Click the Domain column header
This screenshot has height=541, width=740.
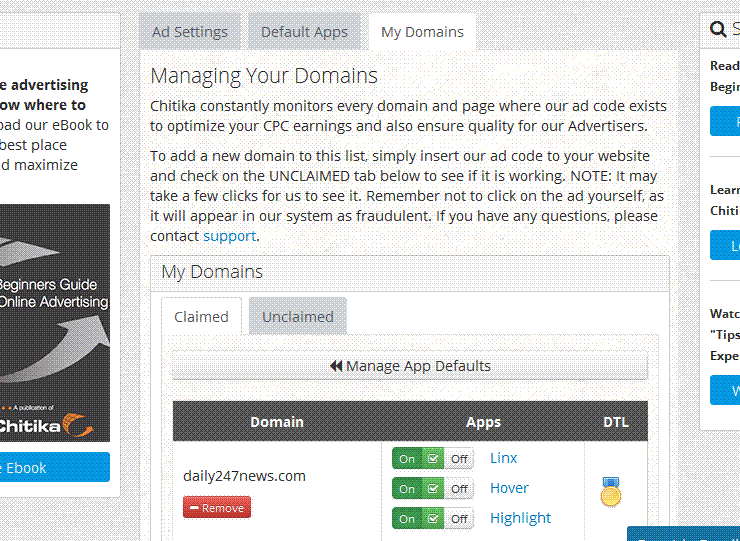(x=277, y=422)
